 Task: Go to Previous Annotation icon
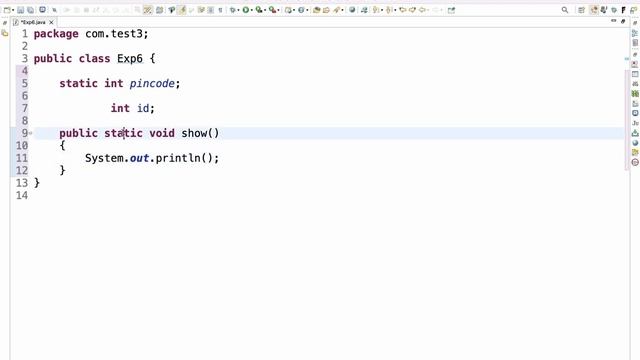tap(389, 10)
